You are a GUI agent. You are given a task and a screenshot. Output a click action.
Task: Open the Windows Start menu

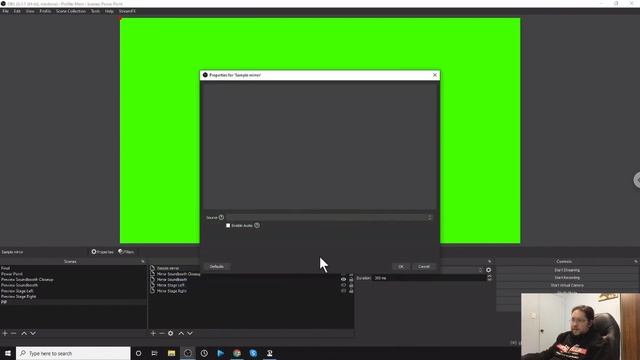pos(7,353)
